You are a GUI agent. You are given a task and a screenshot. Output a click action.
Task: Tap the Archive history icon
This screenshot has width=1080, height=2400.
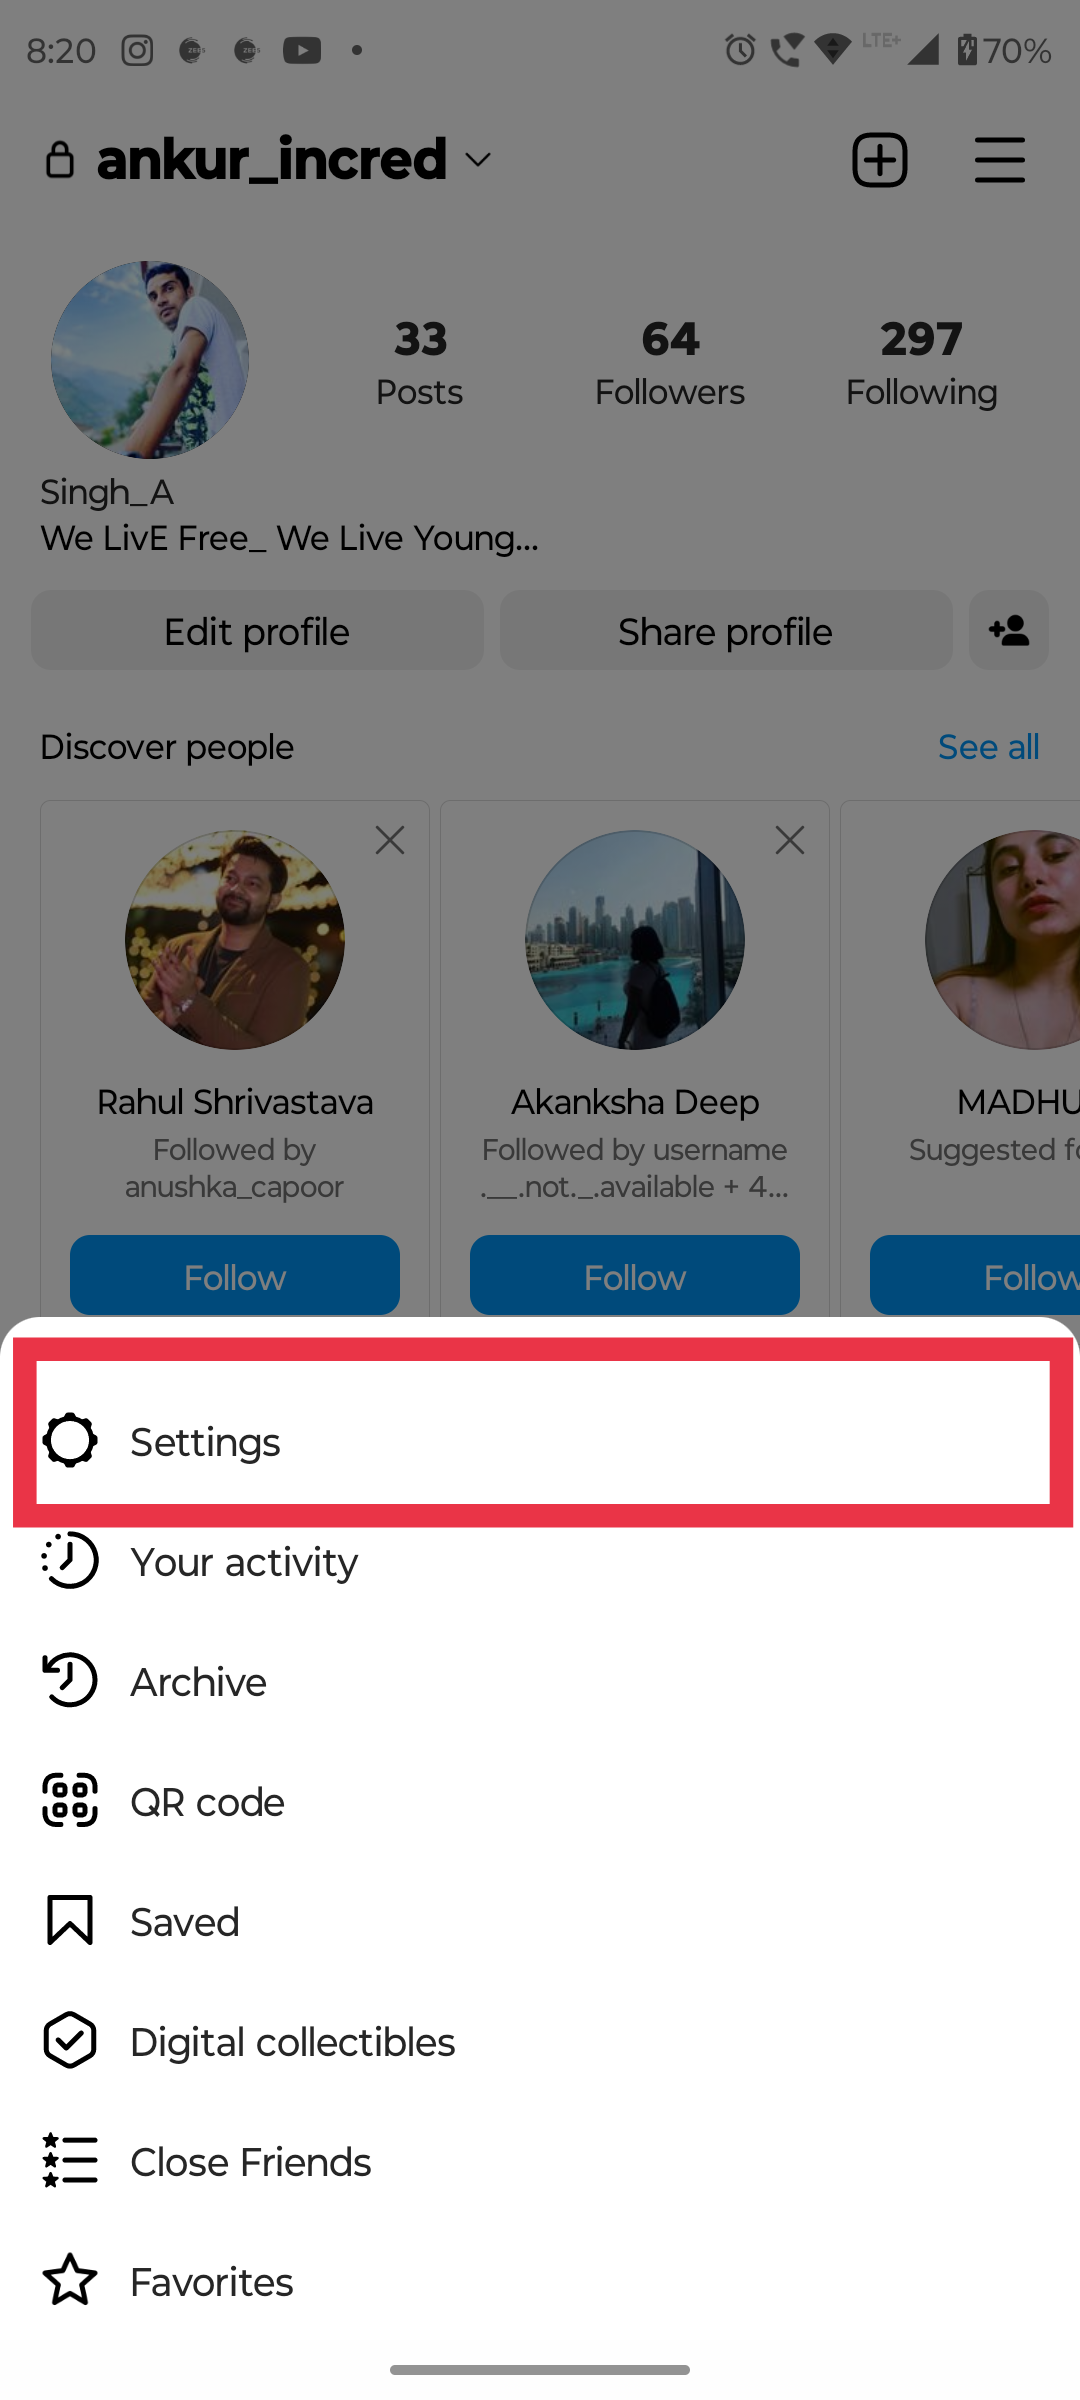point(70,1680)
